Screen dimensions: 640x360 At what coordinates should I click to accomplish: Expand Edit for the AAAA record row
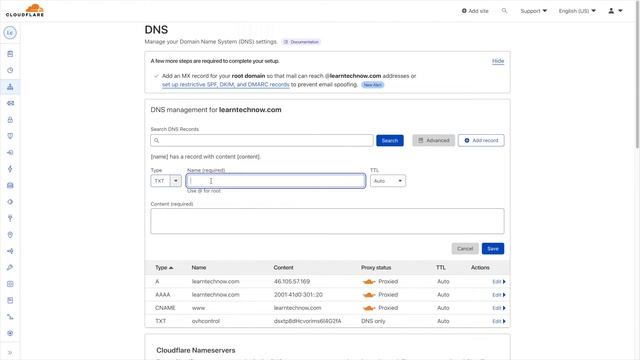click(x=499, y=295)
